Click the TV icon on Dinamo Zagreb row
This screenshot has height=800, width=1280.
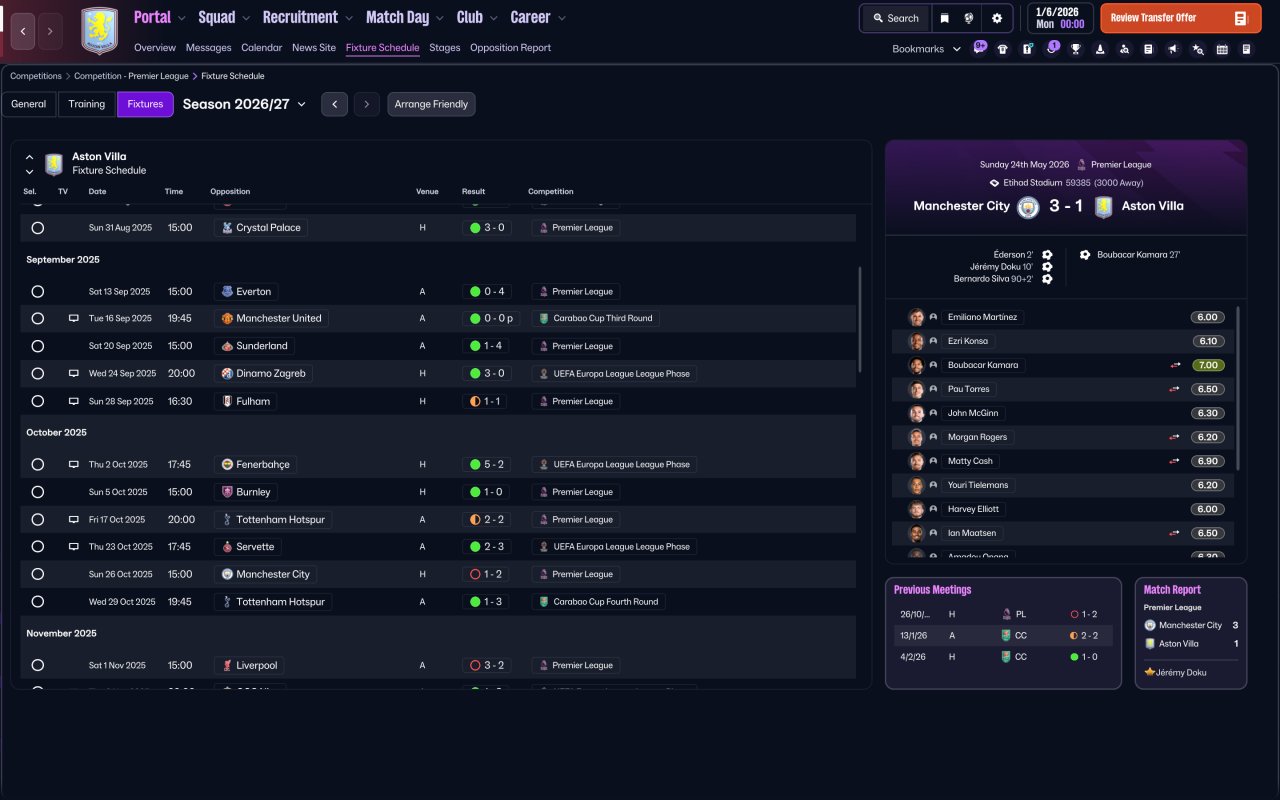(73, 373)
